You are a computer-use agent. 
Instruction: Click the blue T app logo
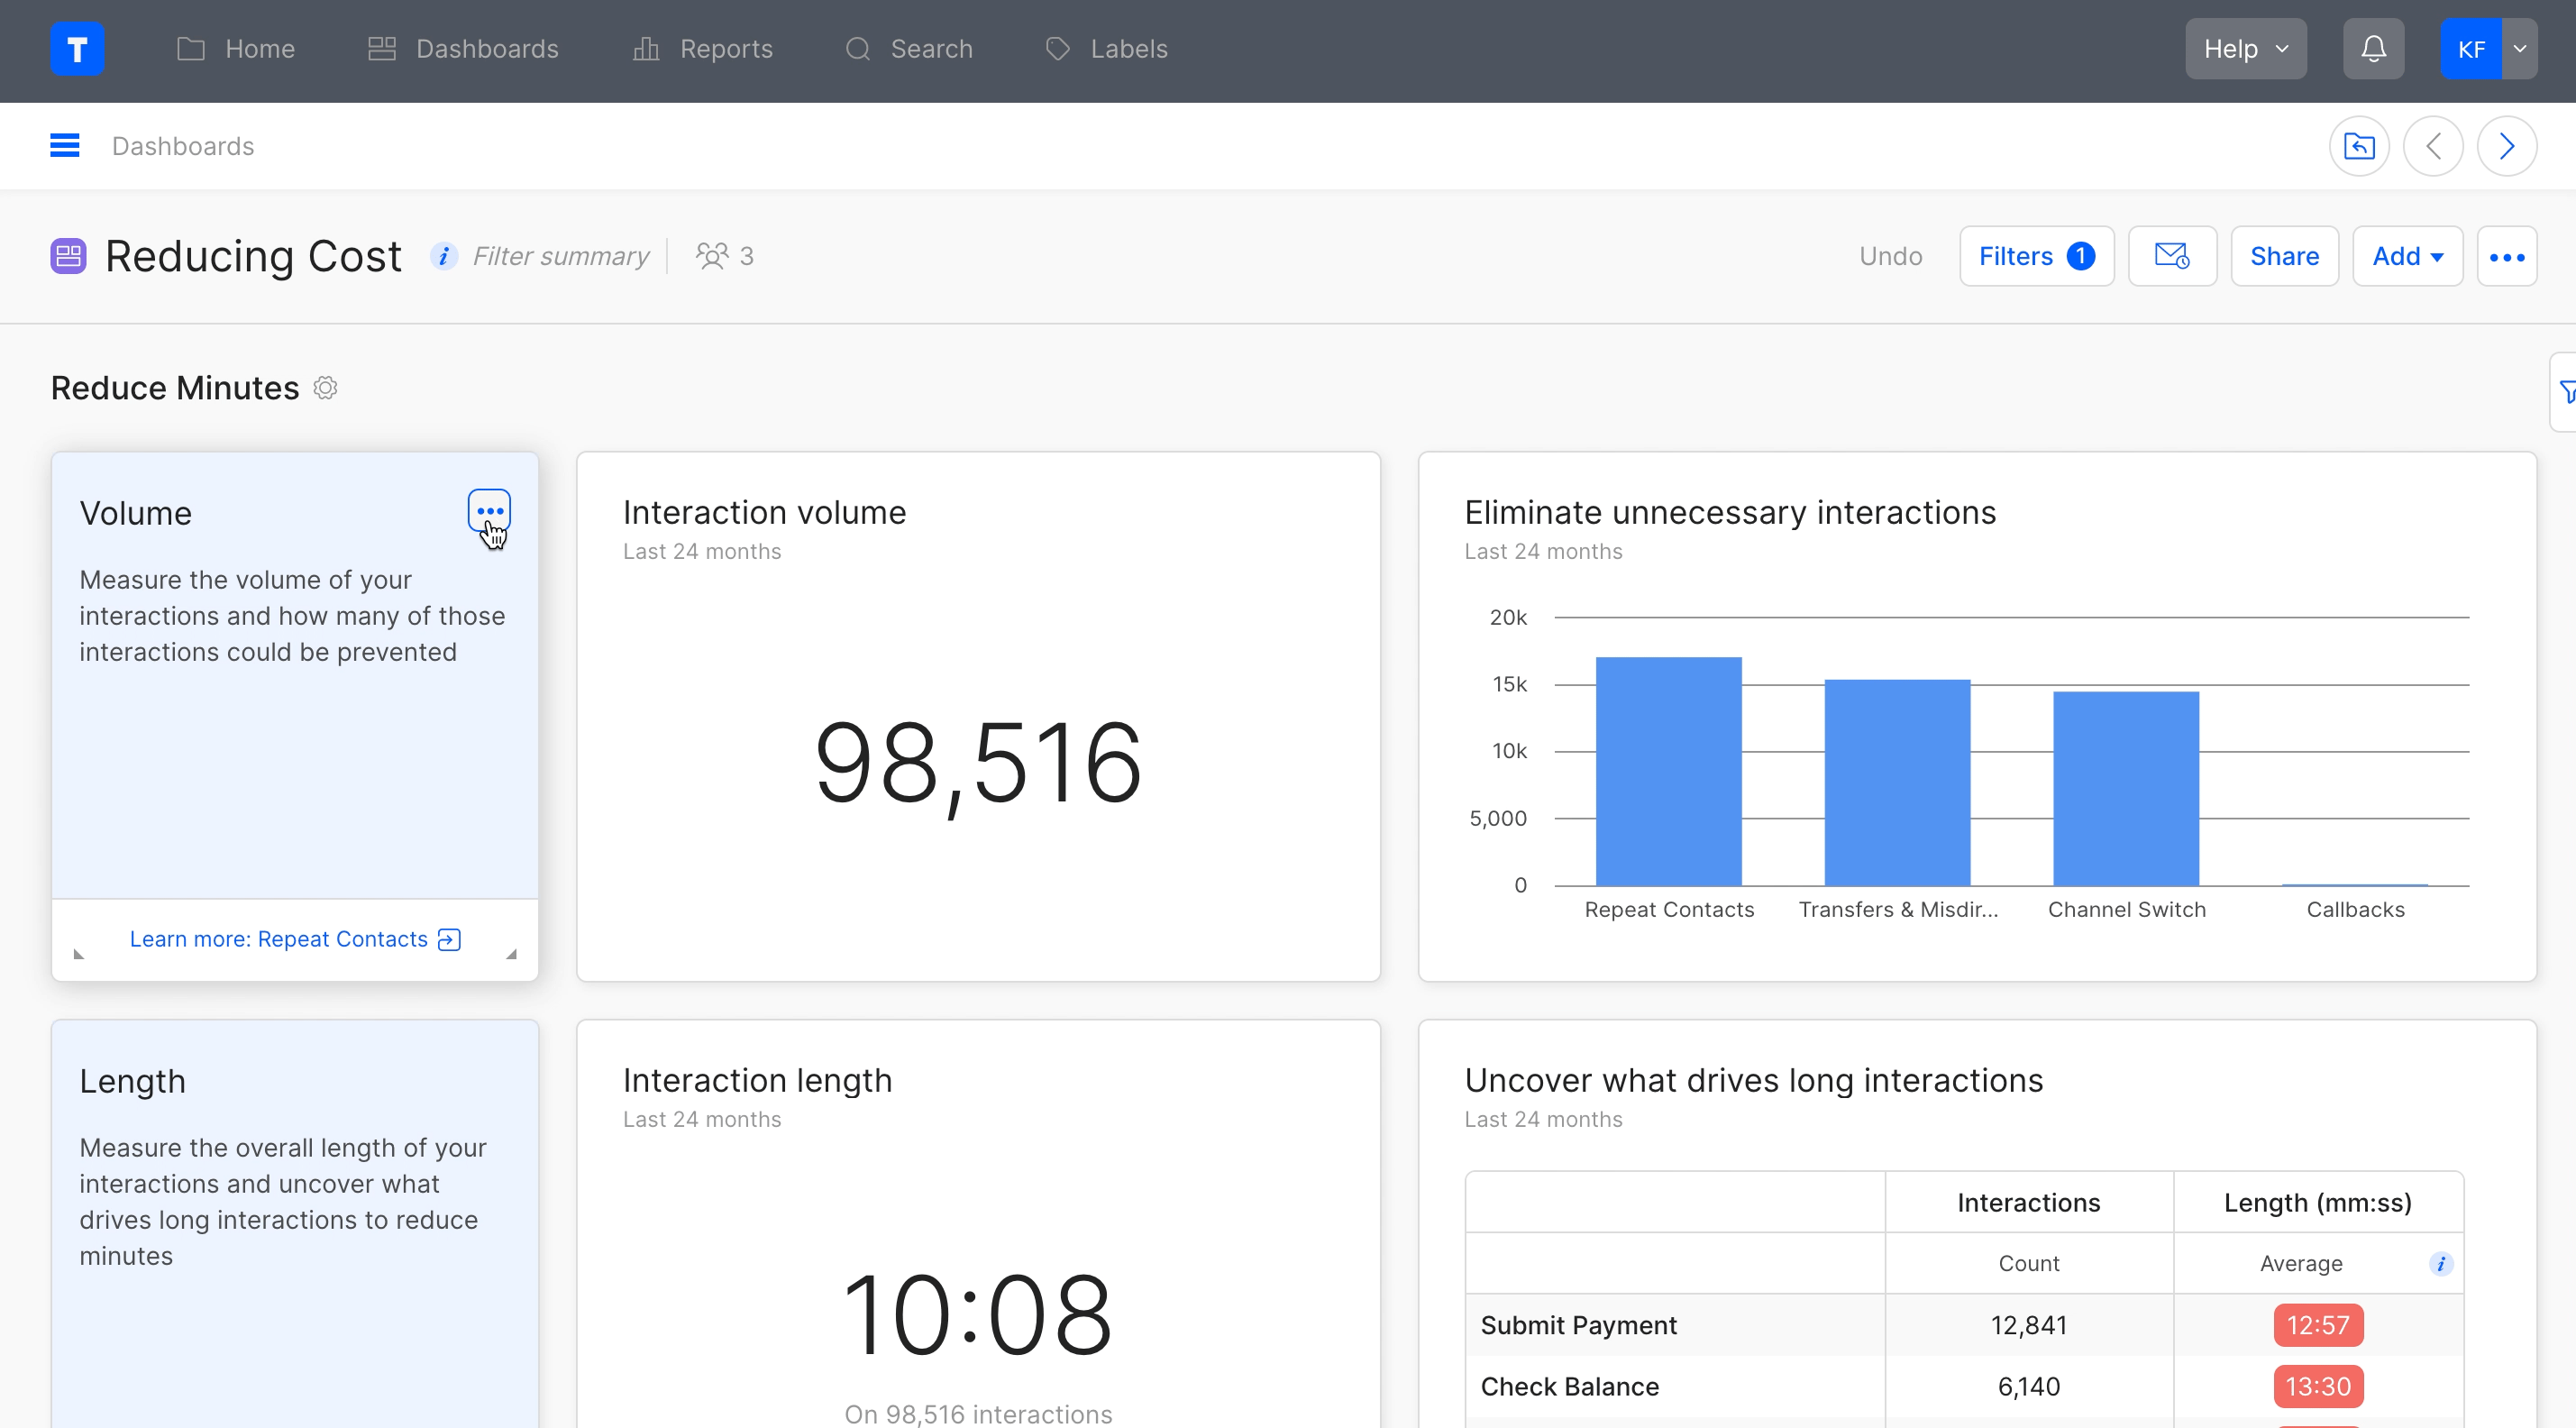77,49
